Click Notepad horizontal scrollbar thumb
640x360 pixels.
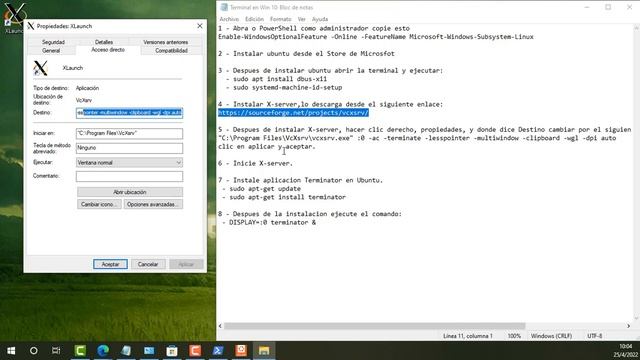click(374, 326)
